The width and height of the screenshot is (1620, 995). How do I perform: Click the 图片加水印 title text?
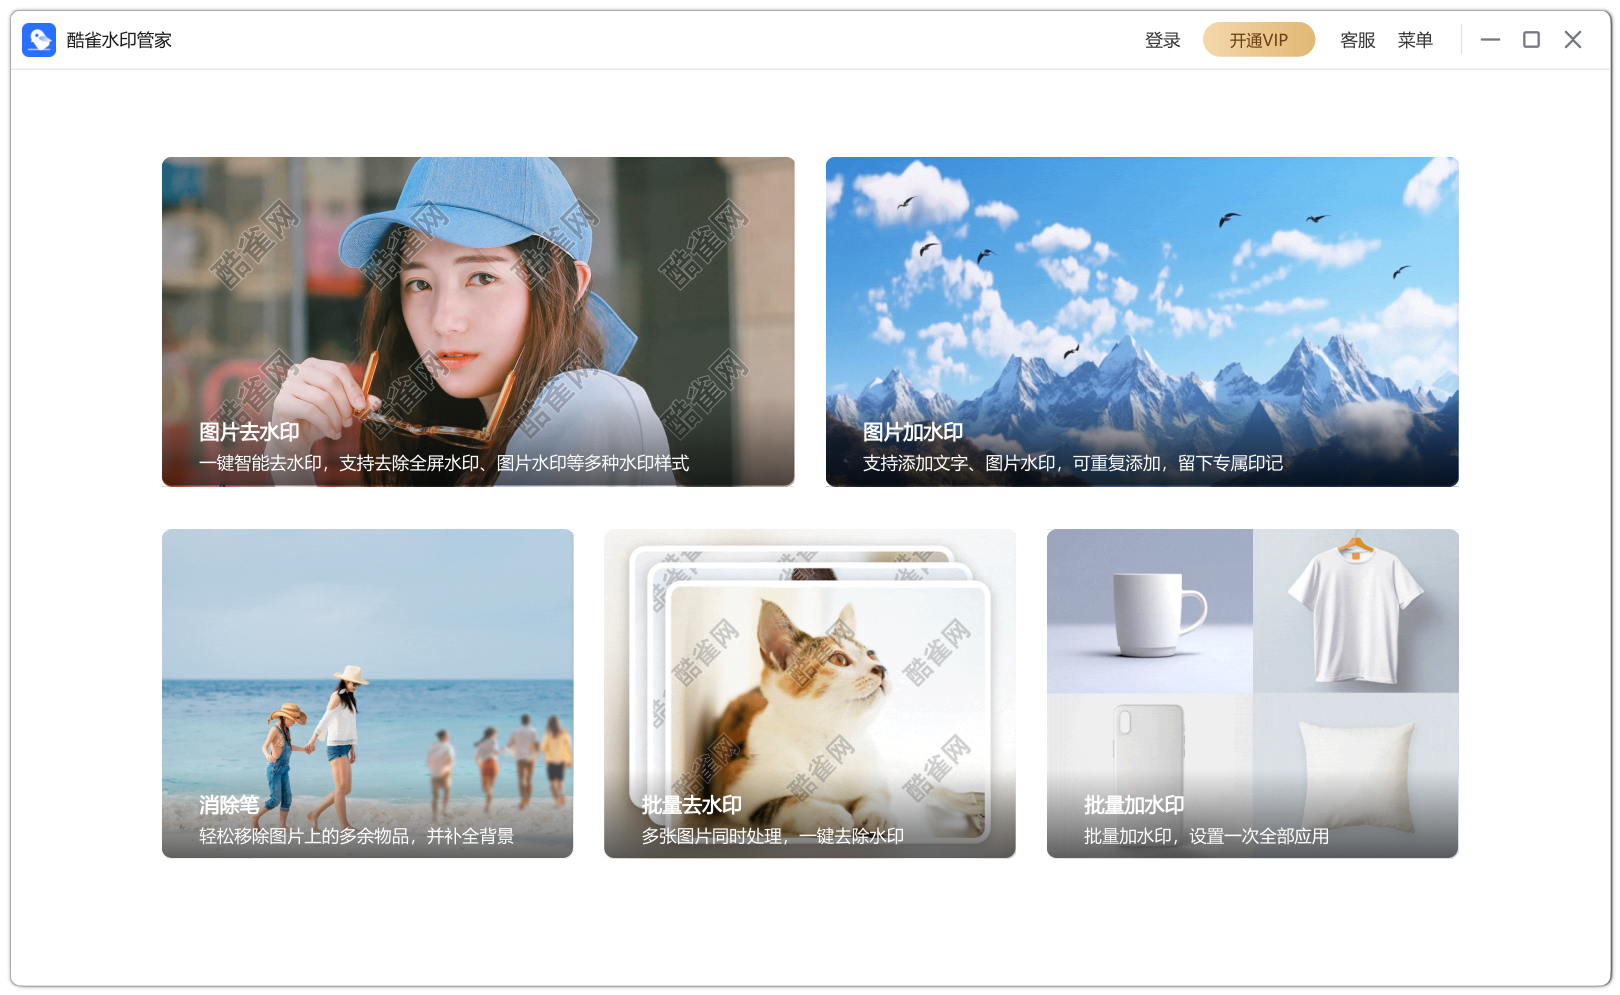[x=913, y=432]
